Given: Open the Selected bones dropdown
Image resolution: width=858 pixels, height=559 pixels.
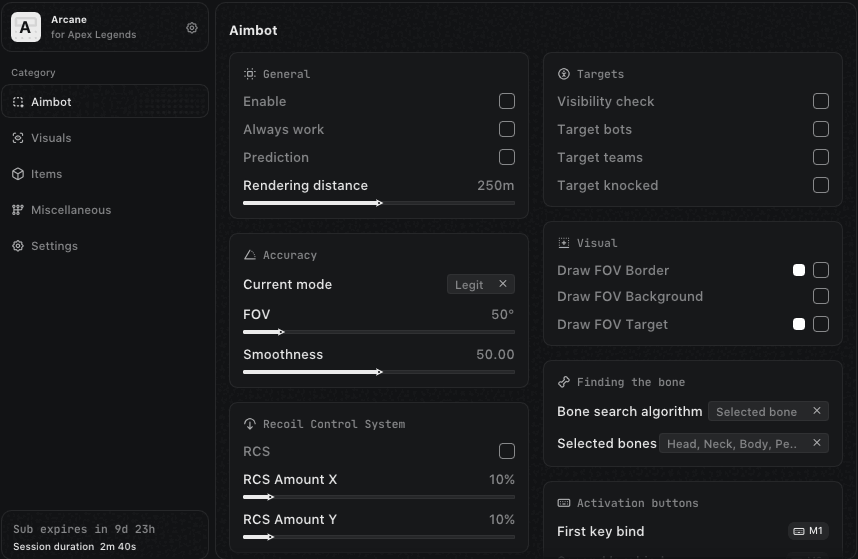Looking at the screenshot, I should (x=744, y=443).
